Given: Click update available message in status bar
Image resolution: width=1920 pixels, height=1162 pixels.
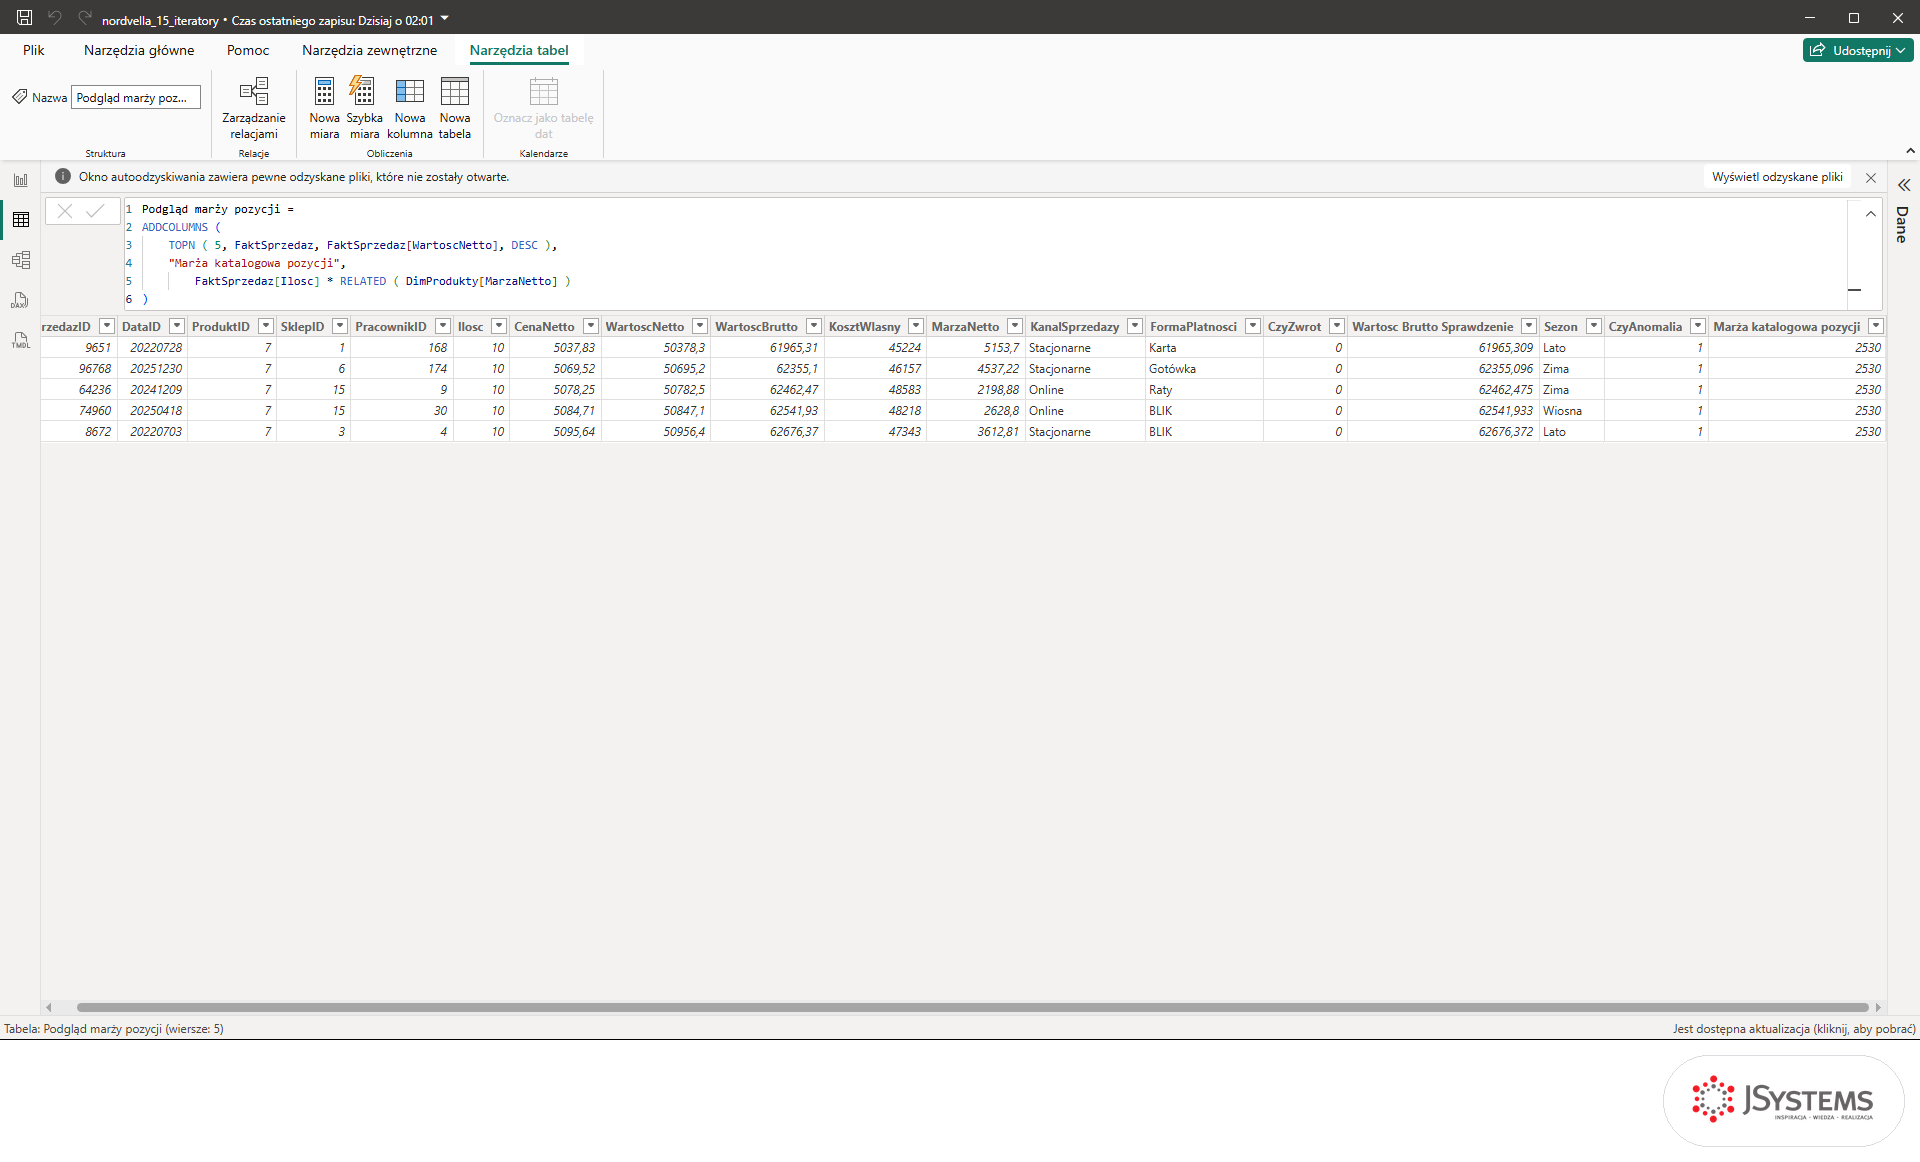Looking at the screenshot, I should point(1794,1028).
